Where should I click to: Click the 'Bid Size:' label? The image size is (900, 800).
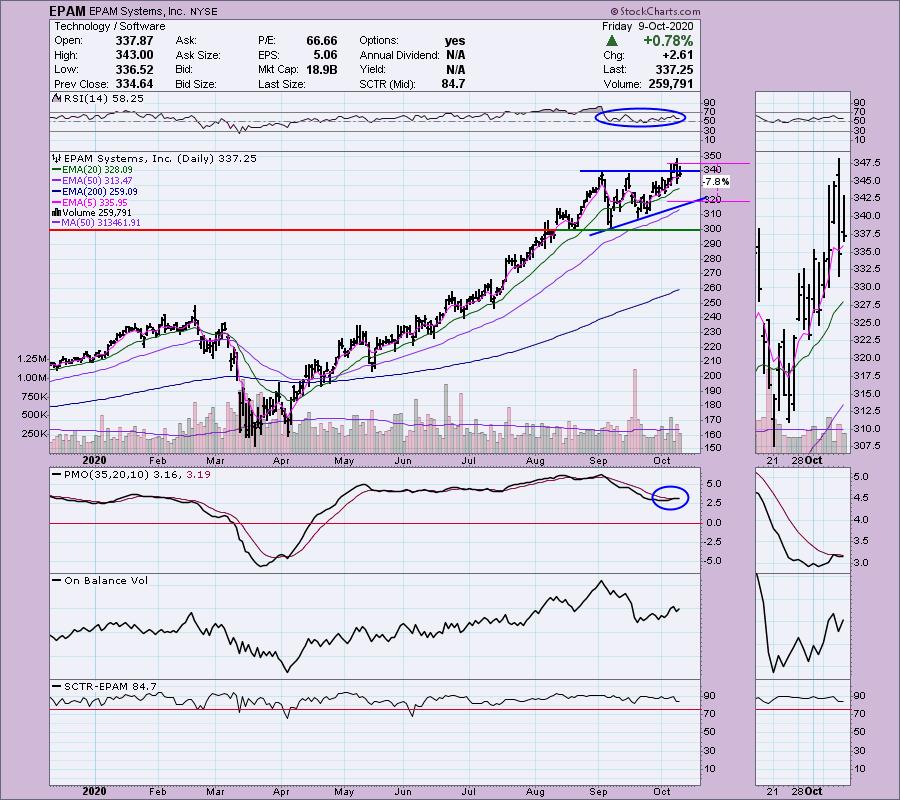tap(196, 84)
